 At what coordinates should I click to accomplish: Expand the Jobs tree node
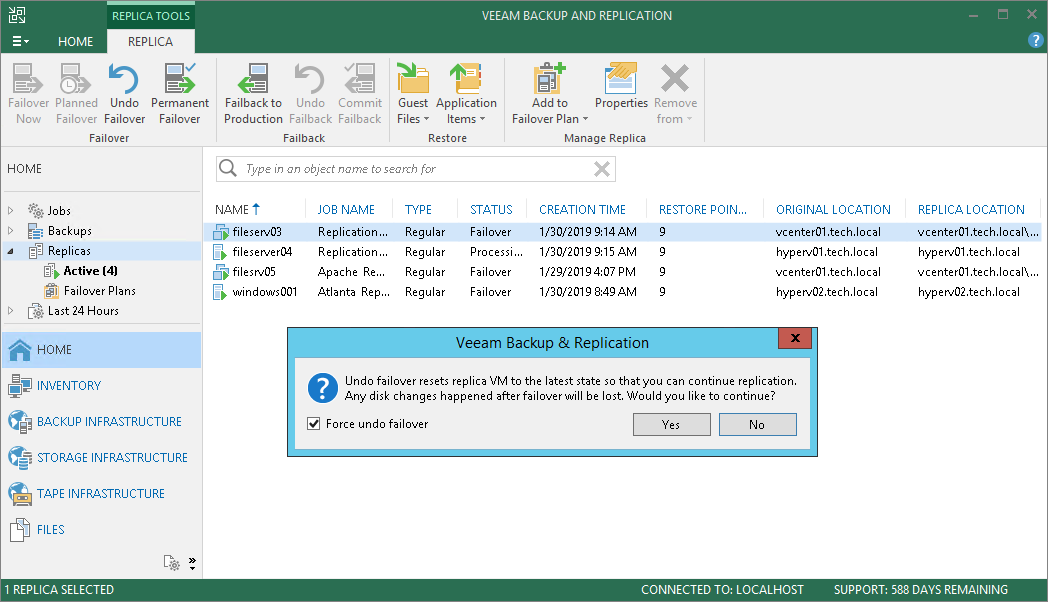(11, 210)
